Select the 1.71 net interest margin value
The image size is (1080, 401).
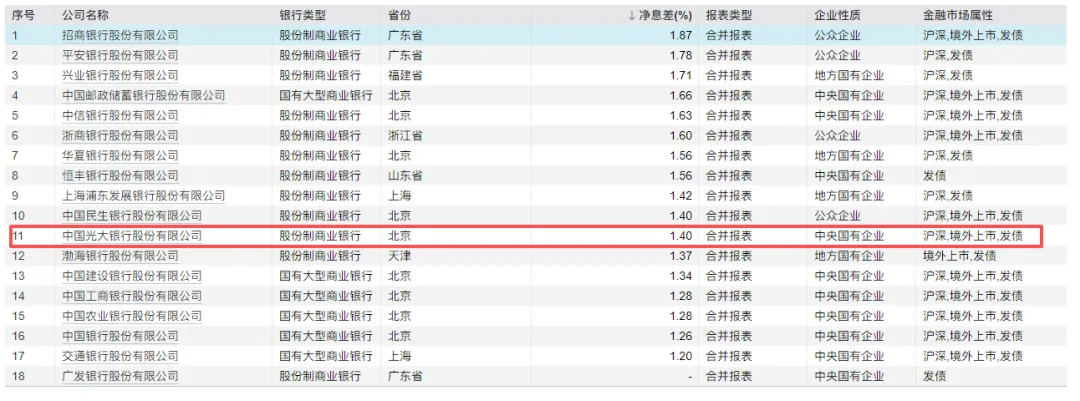[681, 75]
